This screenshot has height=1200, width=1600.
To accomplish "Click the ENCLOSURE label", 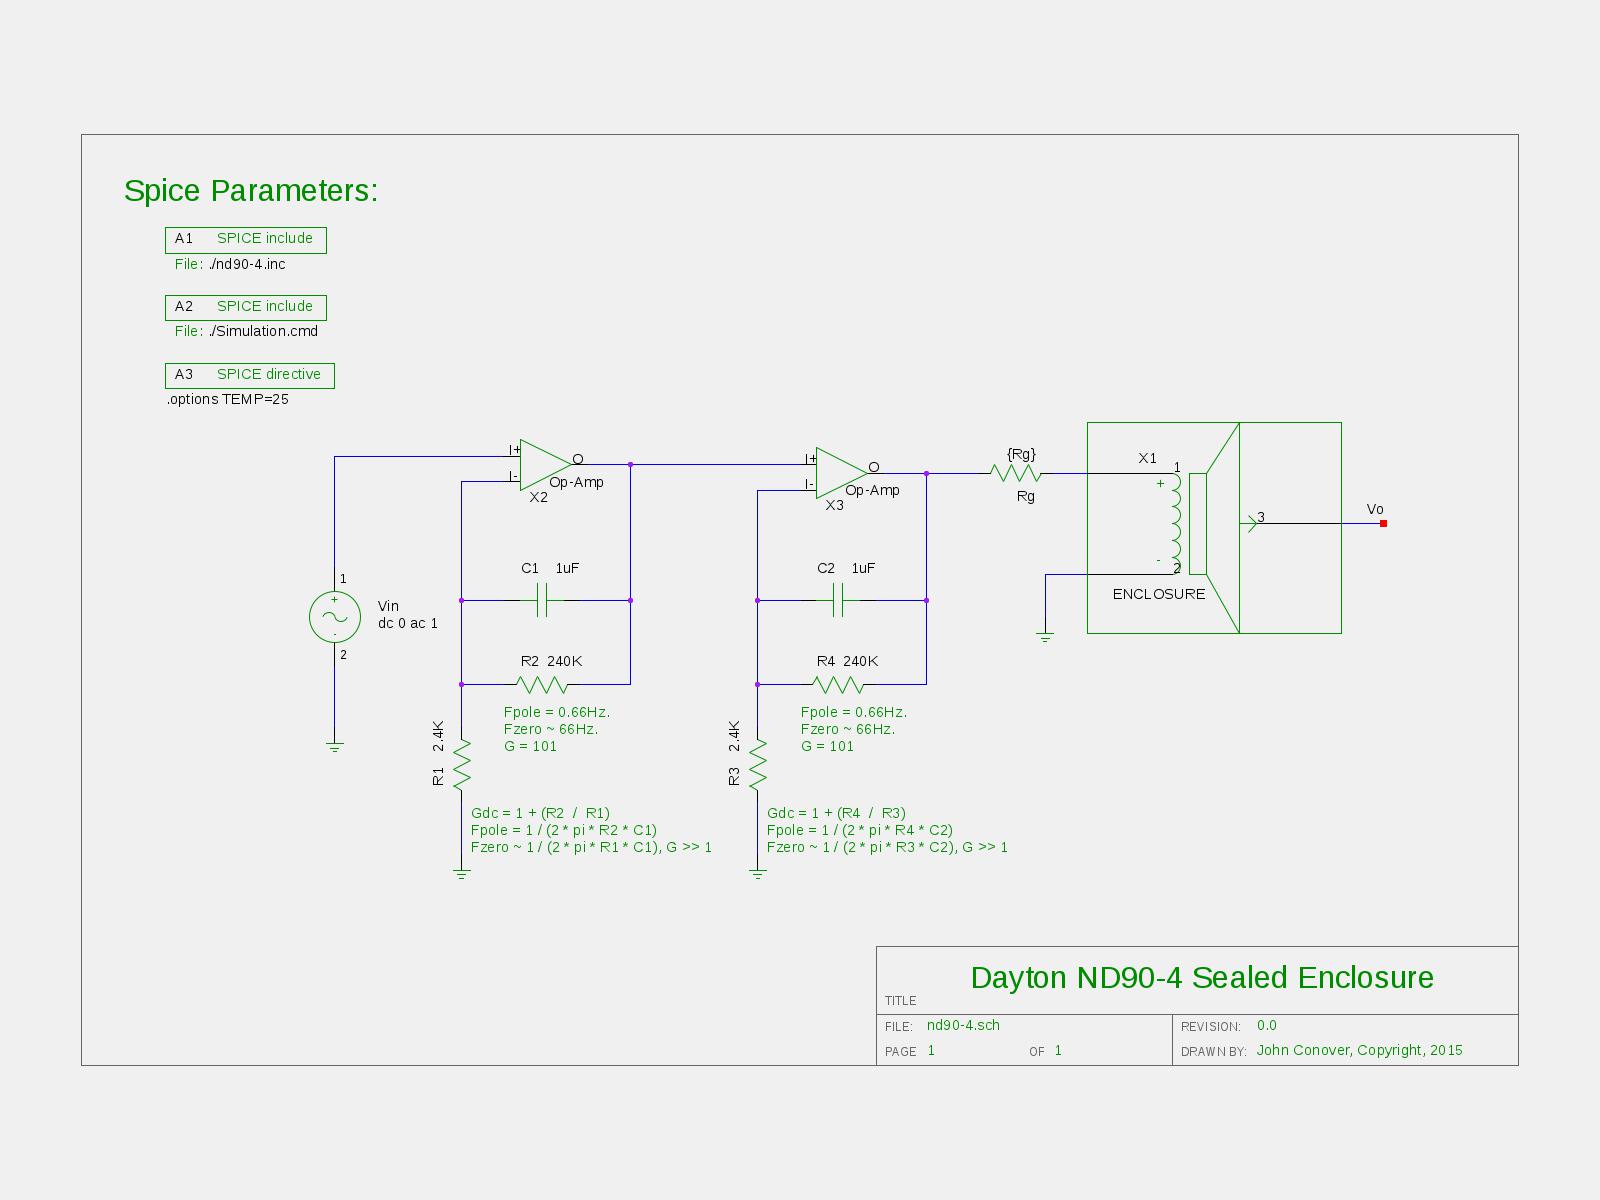I will (x=1159, y=594).
